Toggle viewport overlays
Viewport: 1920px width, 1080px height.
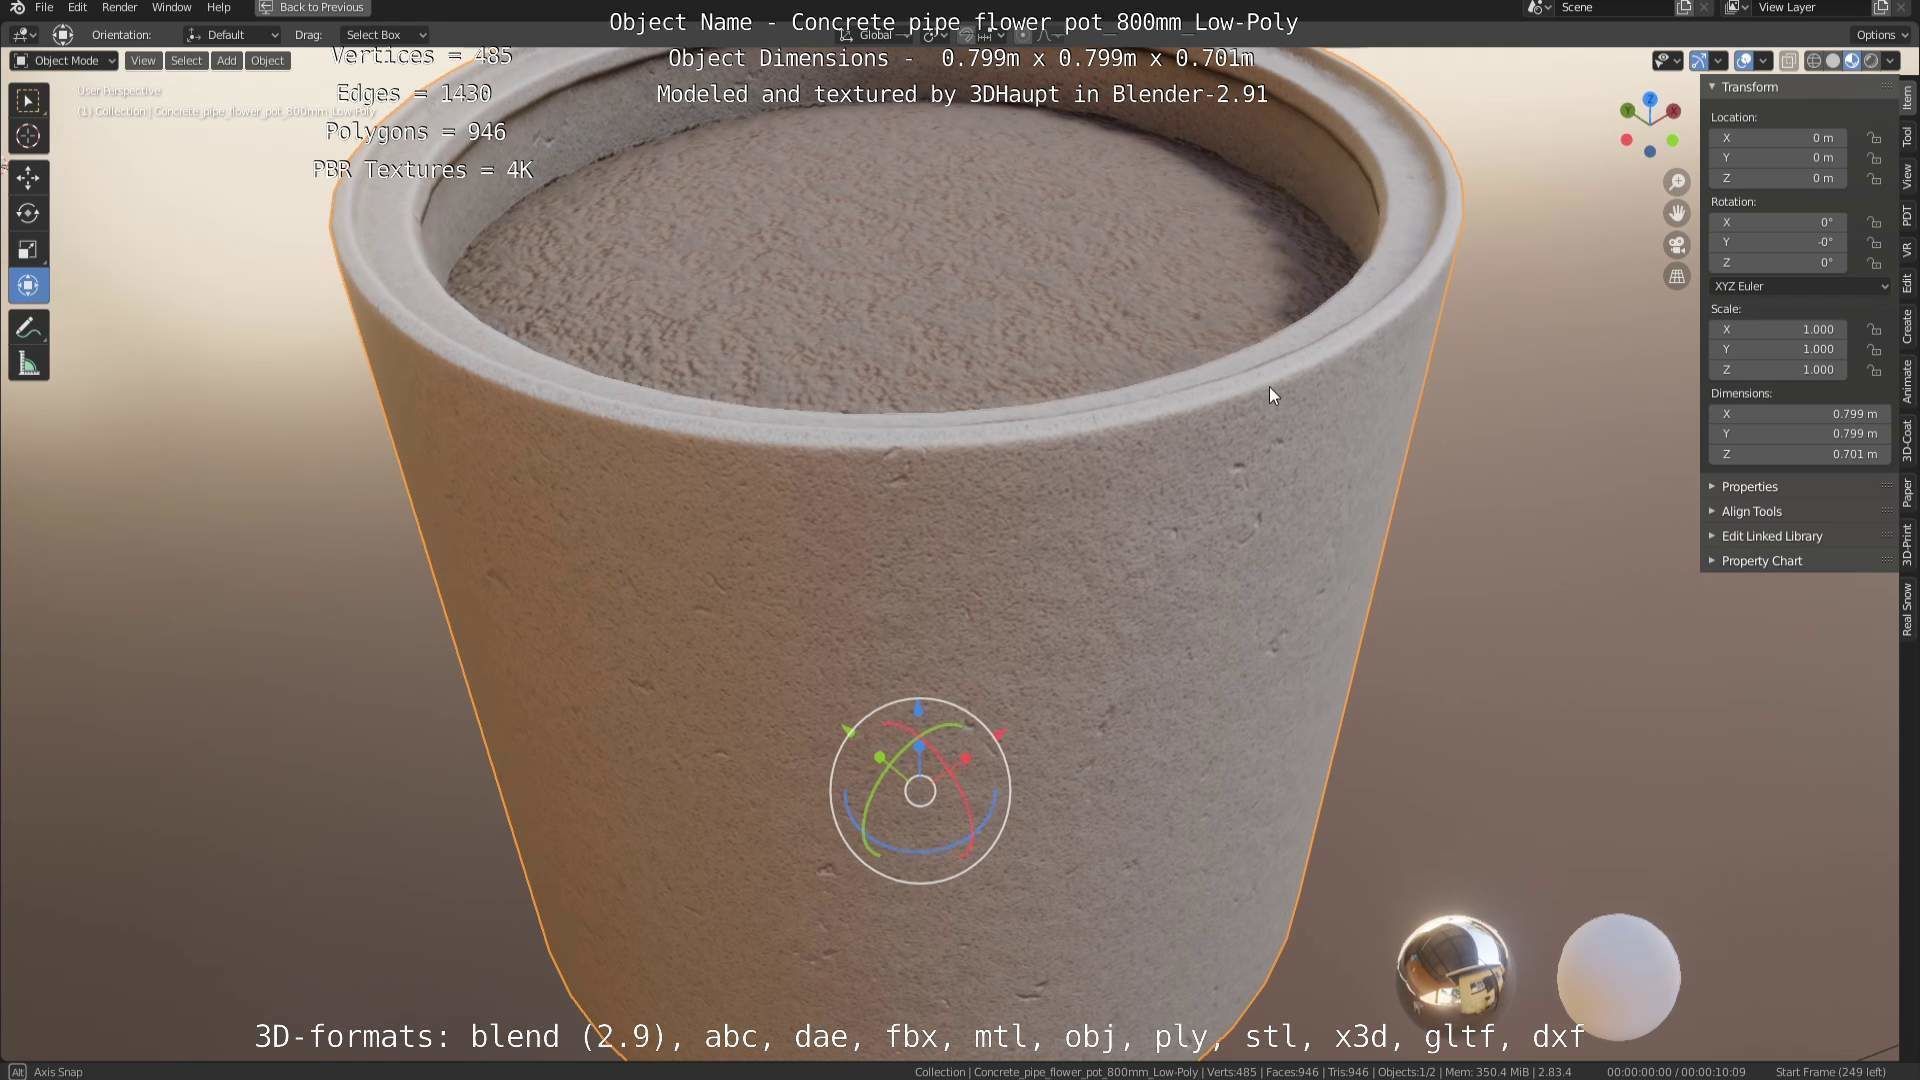tap(1743, 61)
